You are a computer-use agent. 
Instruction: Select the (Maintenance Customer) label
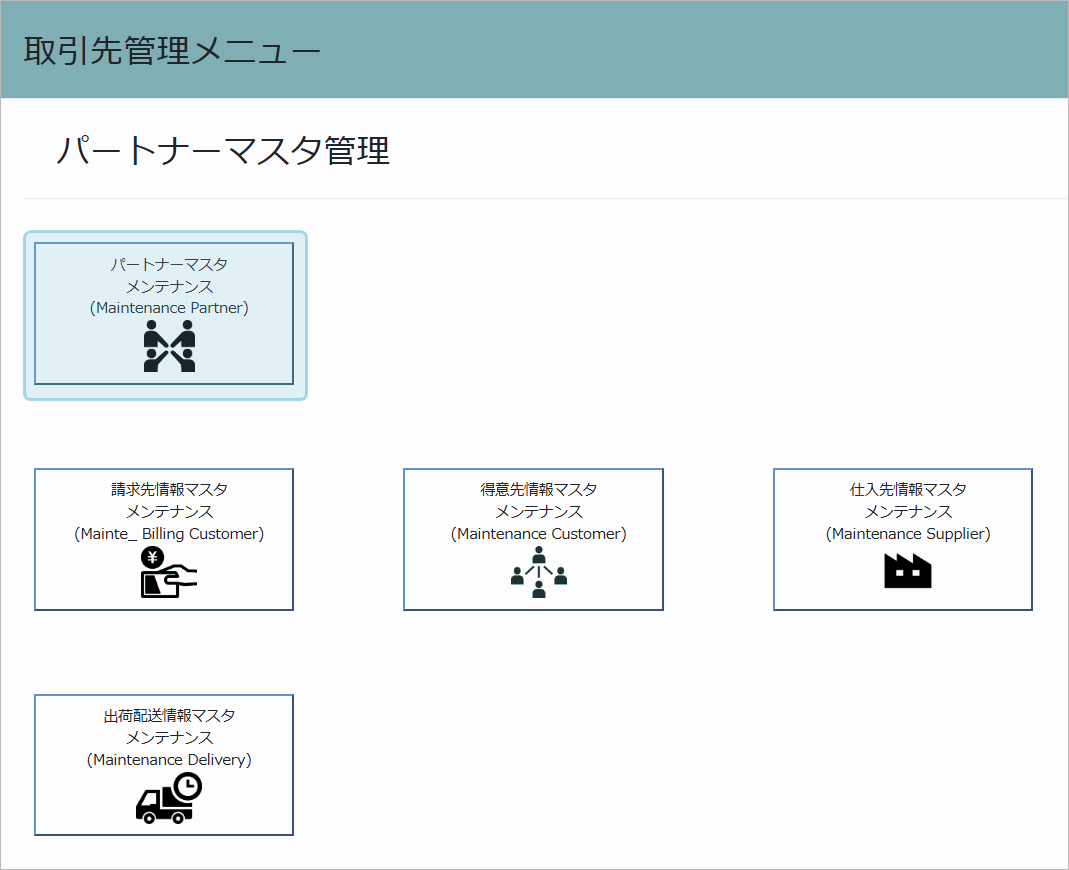(x=539, y=534)
